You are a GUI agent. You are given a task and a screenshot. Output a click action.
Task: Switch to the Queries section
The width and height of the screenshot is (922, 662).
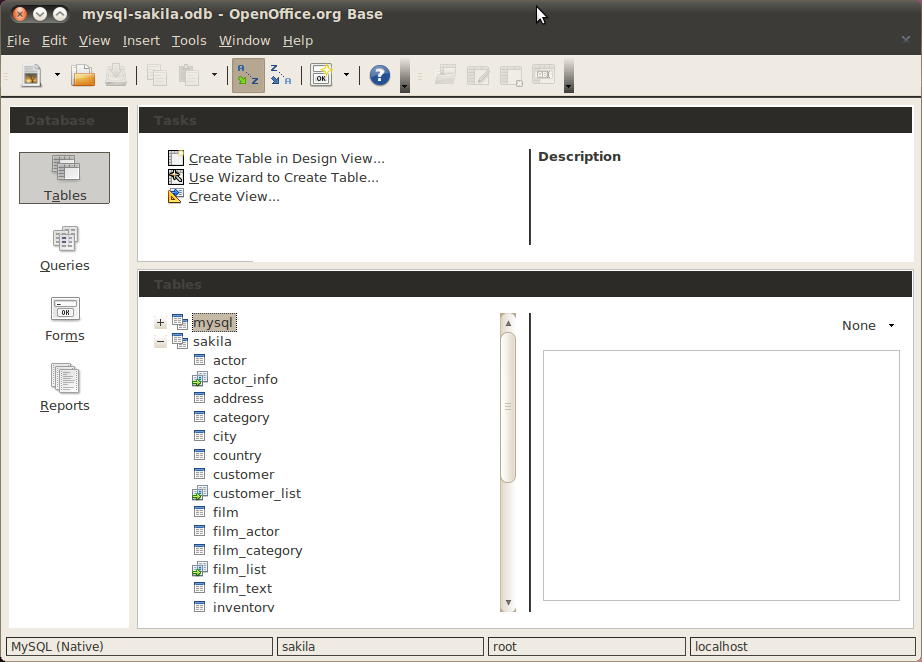64,247
